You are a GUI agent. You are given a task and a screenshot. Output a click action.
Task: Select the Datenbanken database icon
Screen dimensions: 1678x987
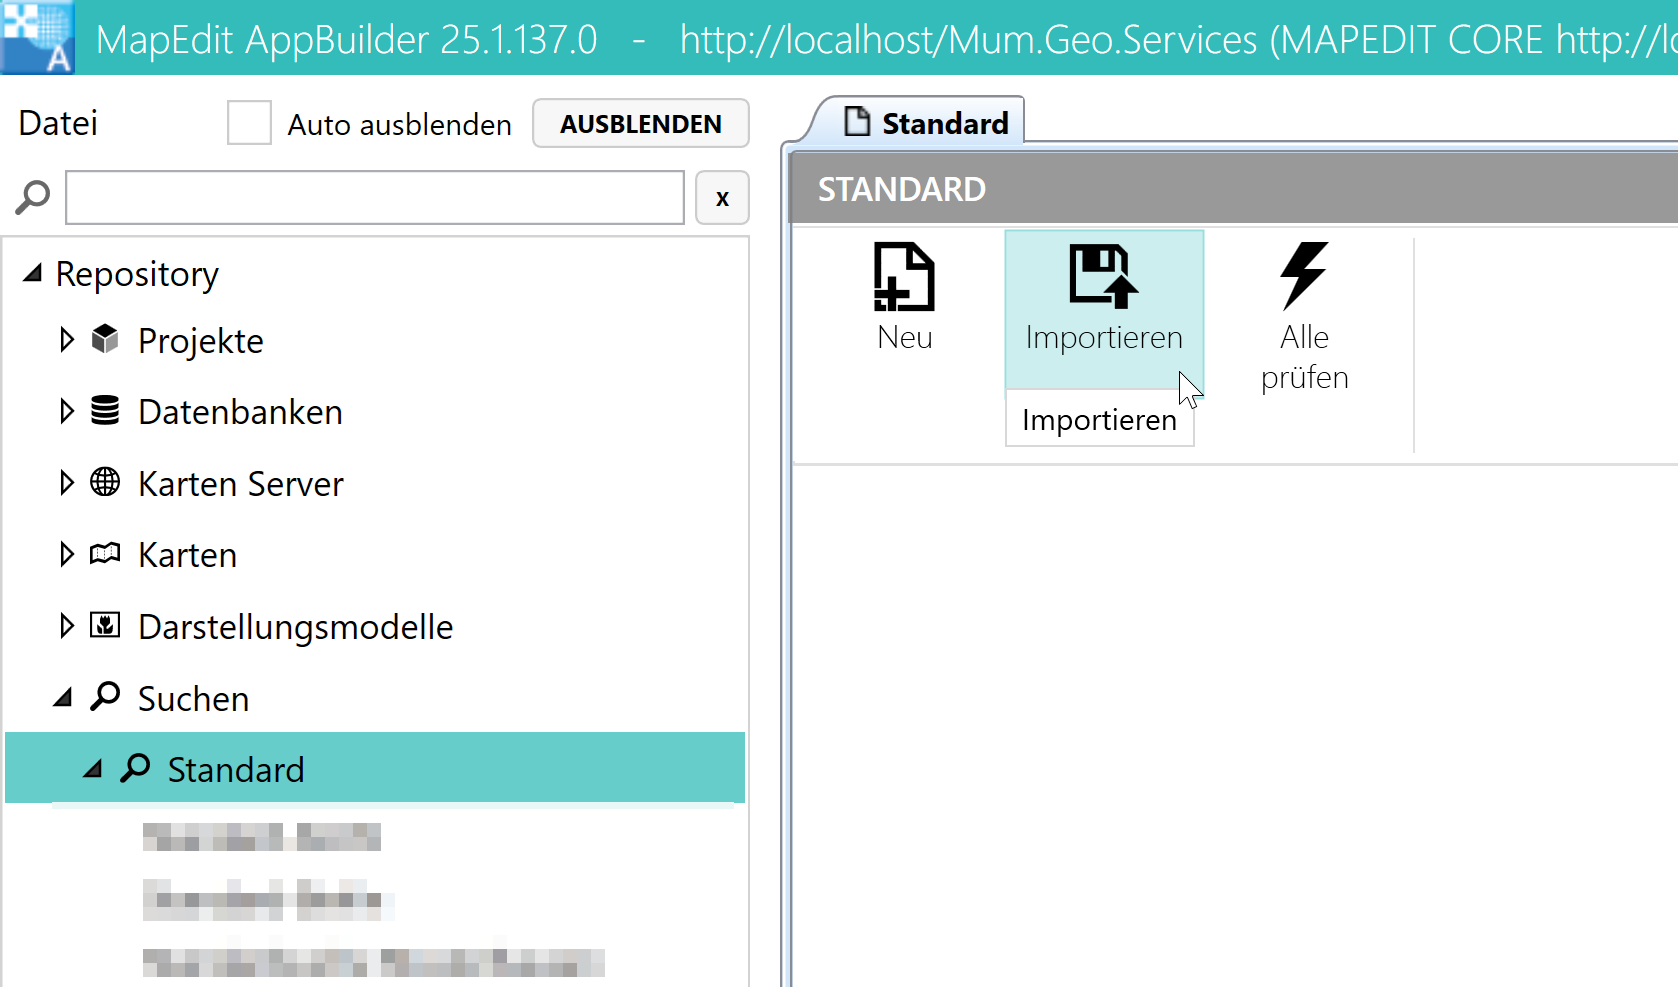(105, 411)
